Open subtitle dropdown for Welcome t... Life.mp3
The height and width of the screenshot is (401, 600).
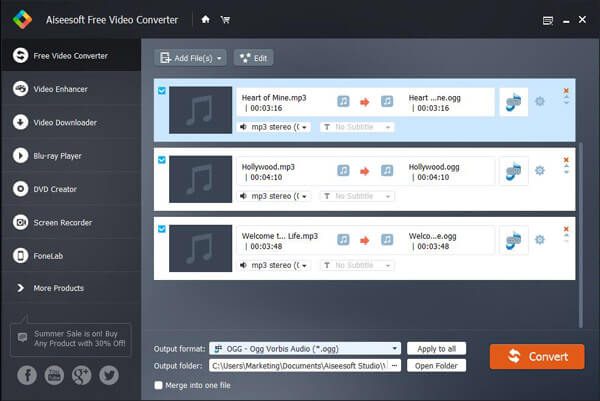pos(357,265)
